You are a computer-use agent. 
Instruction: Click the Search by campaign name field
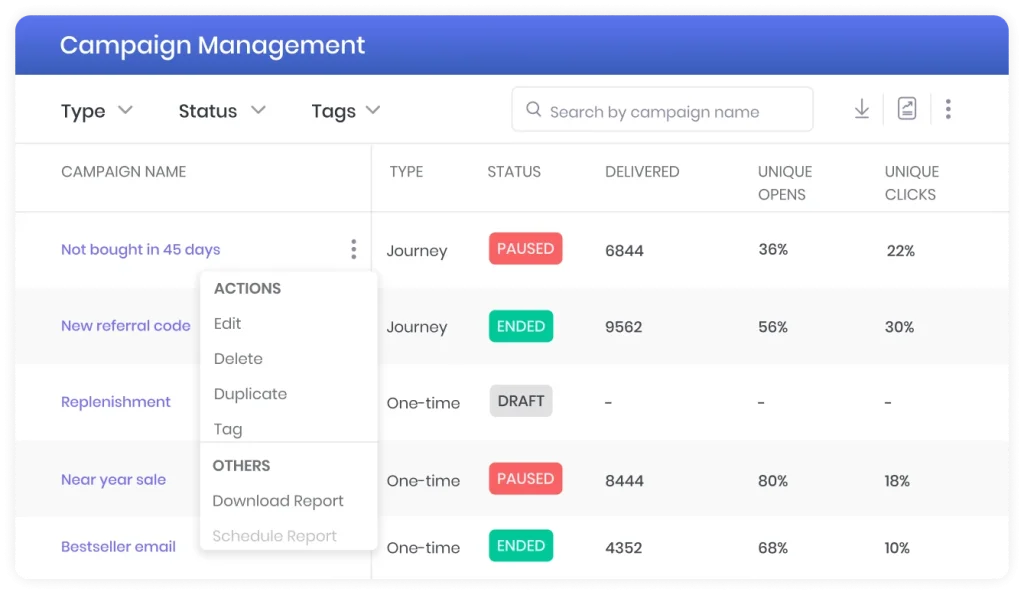(662, 110)
